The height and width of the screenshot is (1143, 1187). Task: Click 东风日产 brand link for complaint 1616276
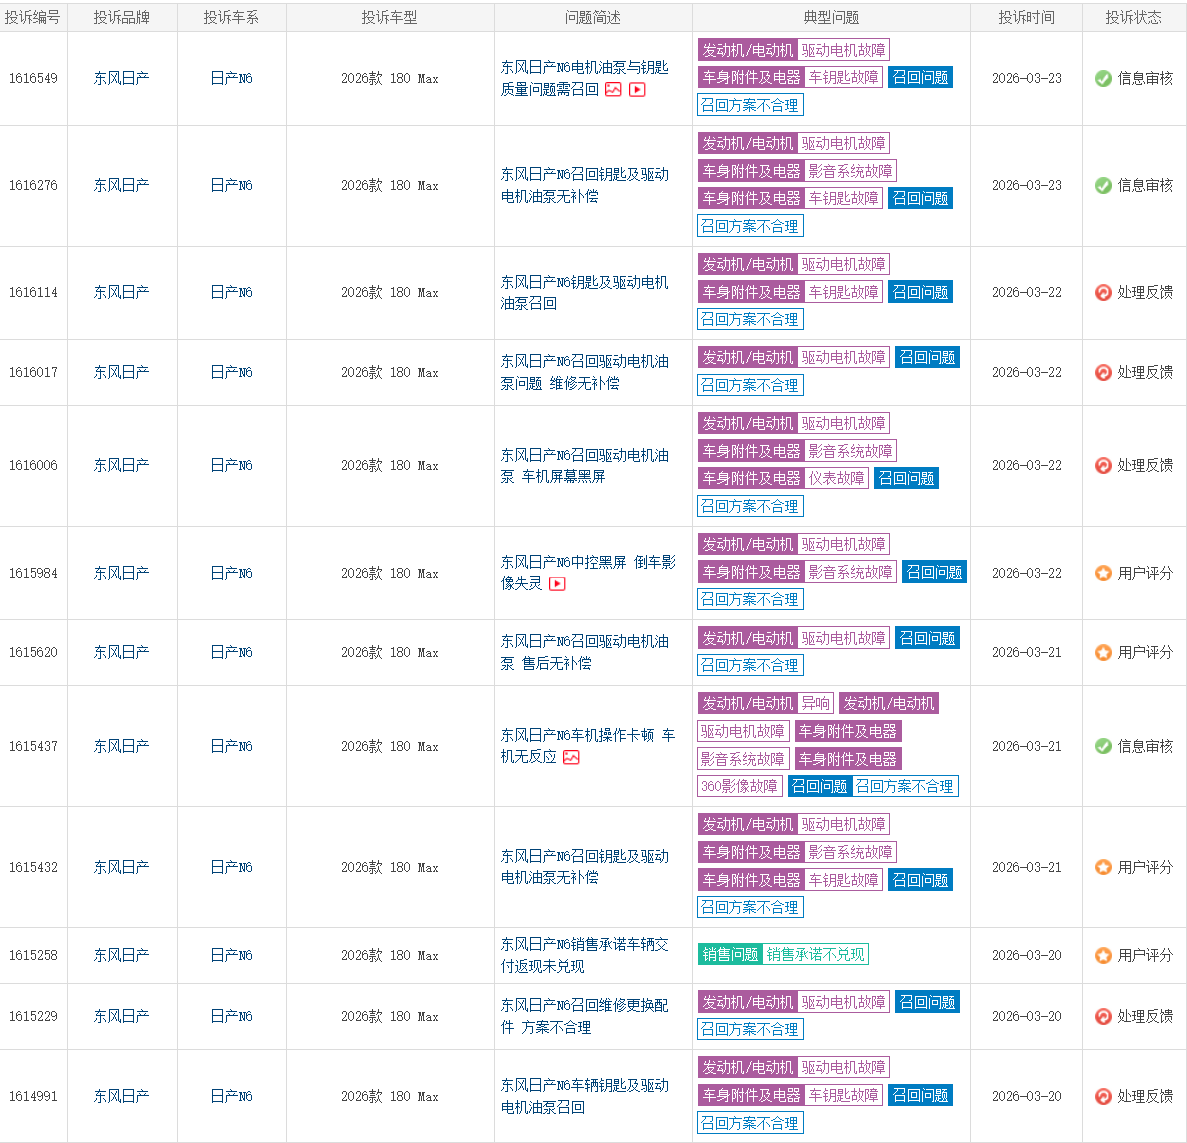click(121, 185)
